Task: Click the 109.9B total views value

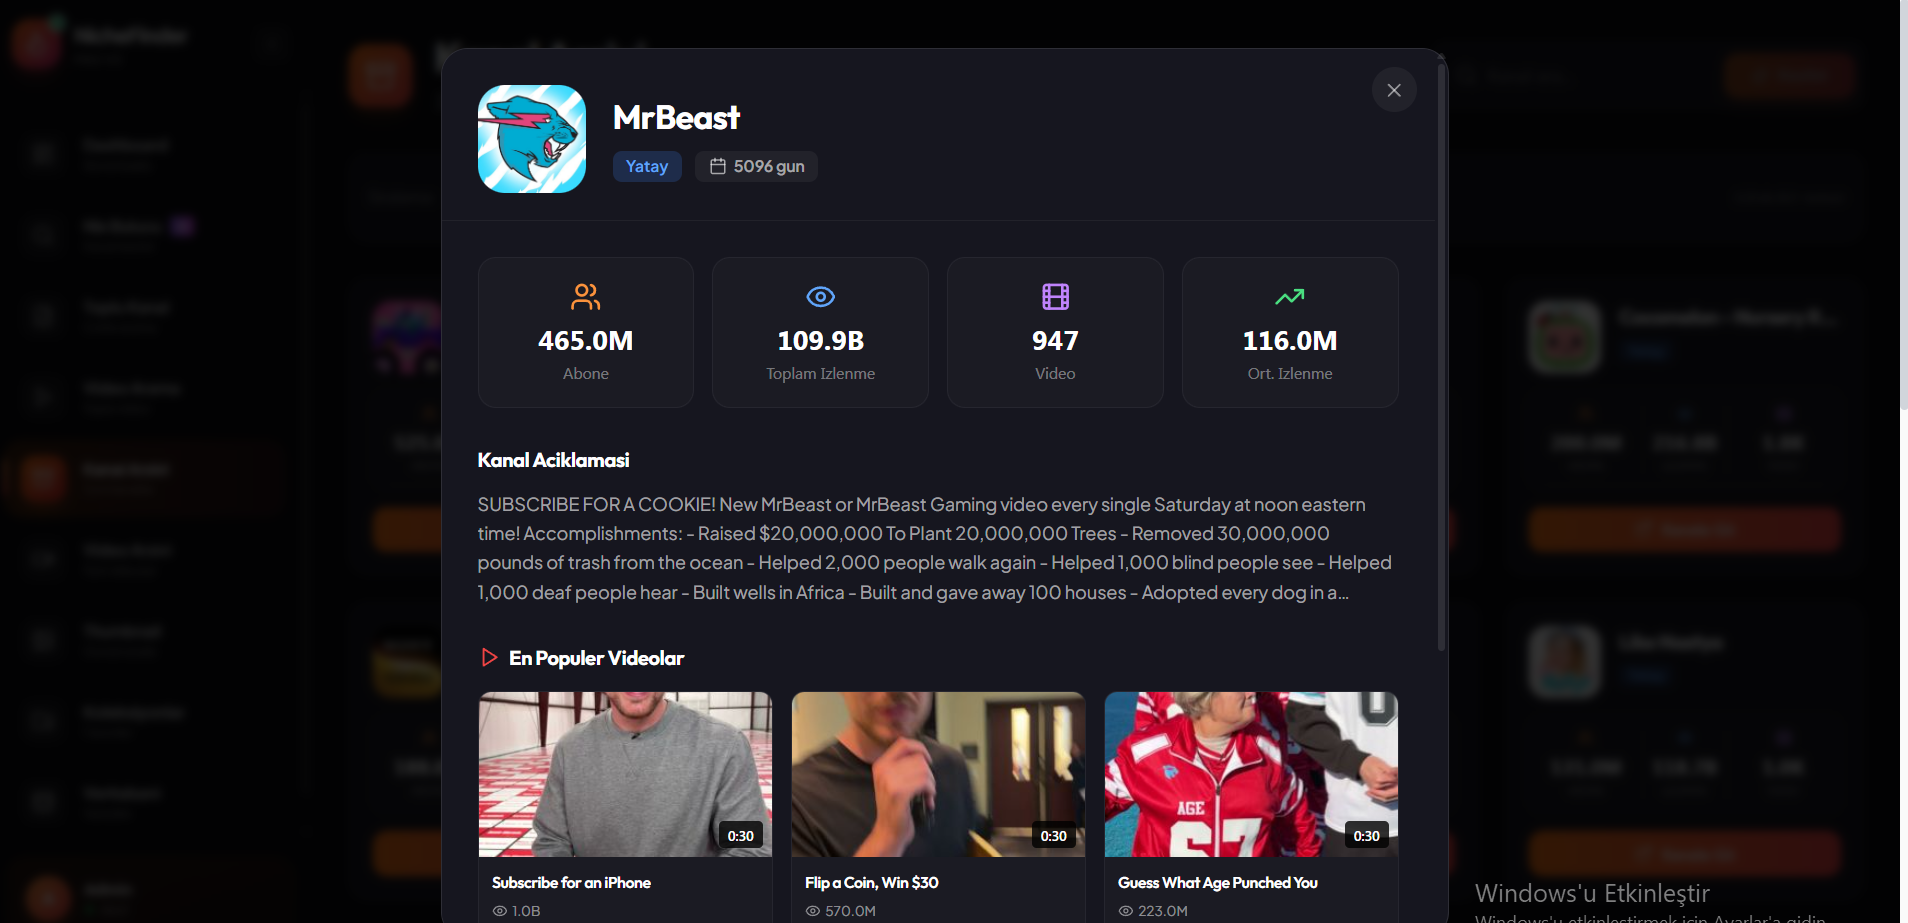Action: pyautogui.click(x=821, y=341)
